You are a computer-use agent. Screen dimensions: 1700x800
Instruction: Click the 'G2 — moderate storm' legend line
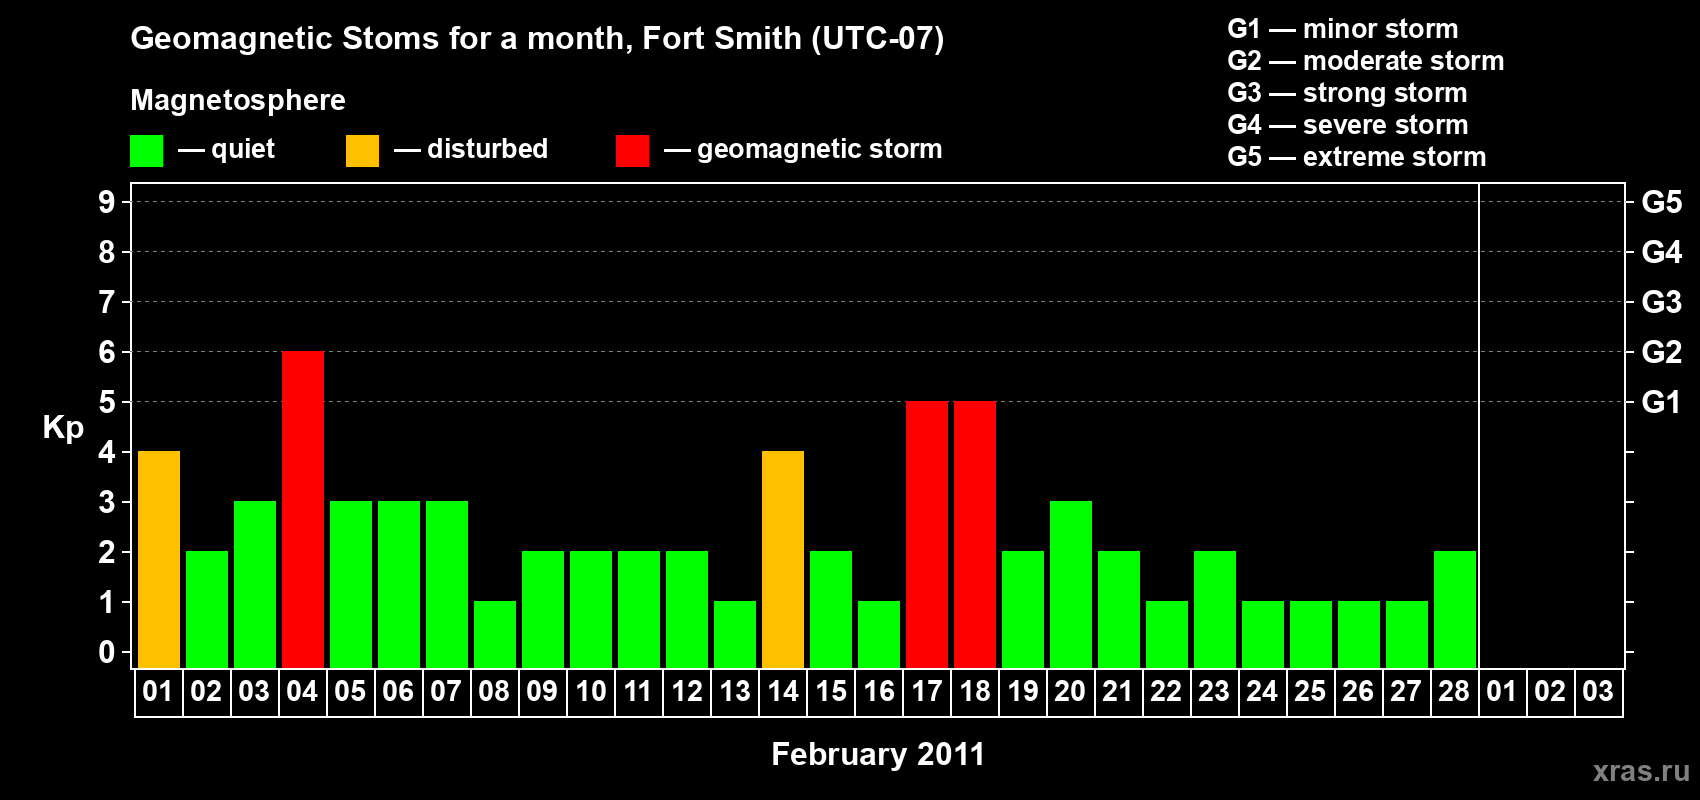(x=1366, y=61)
